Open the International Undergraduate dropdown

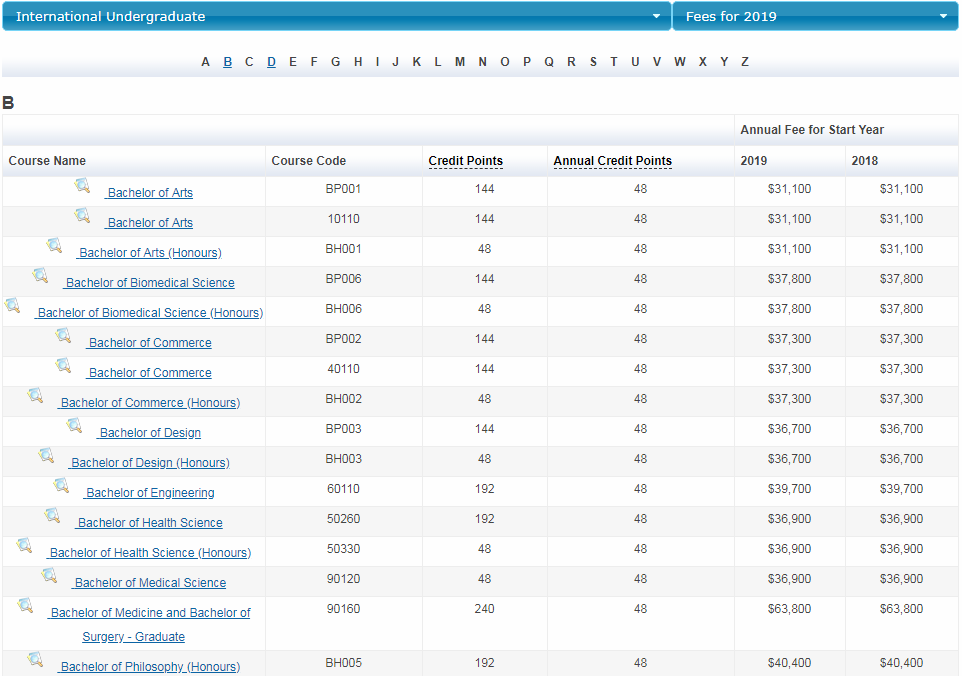(x=336, y=16)
